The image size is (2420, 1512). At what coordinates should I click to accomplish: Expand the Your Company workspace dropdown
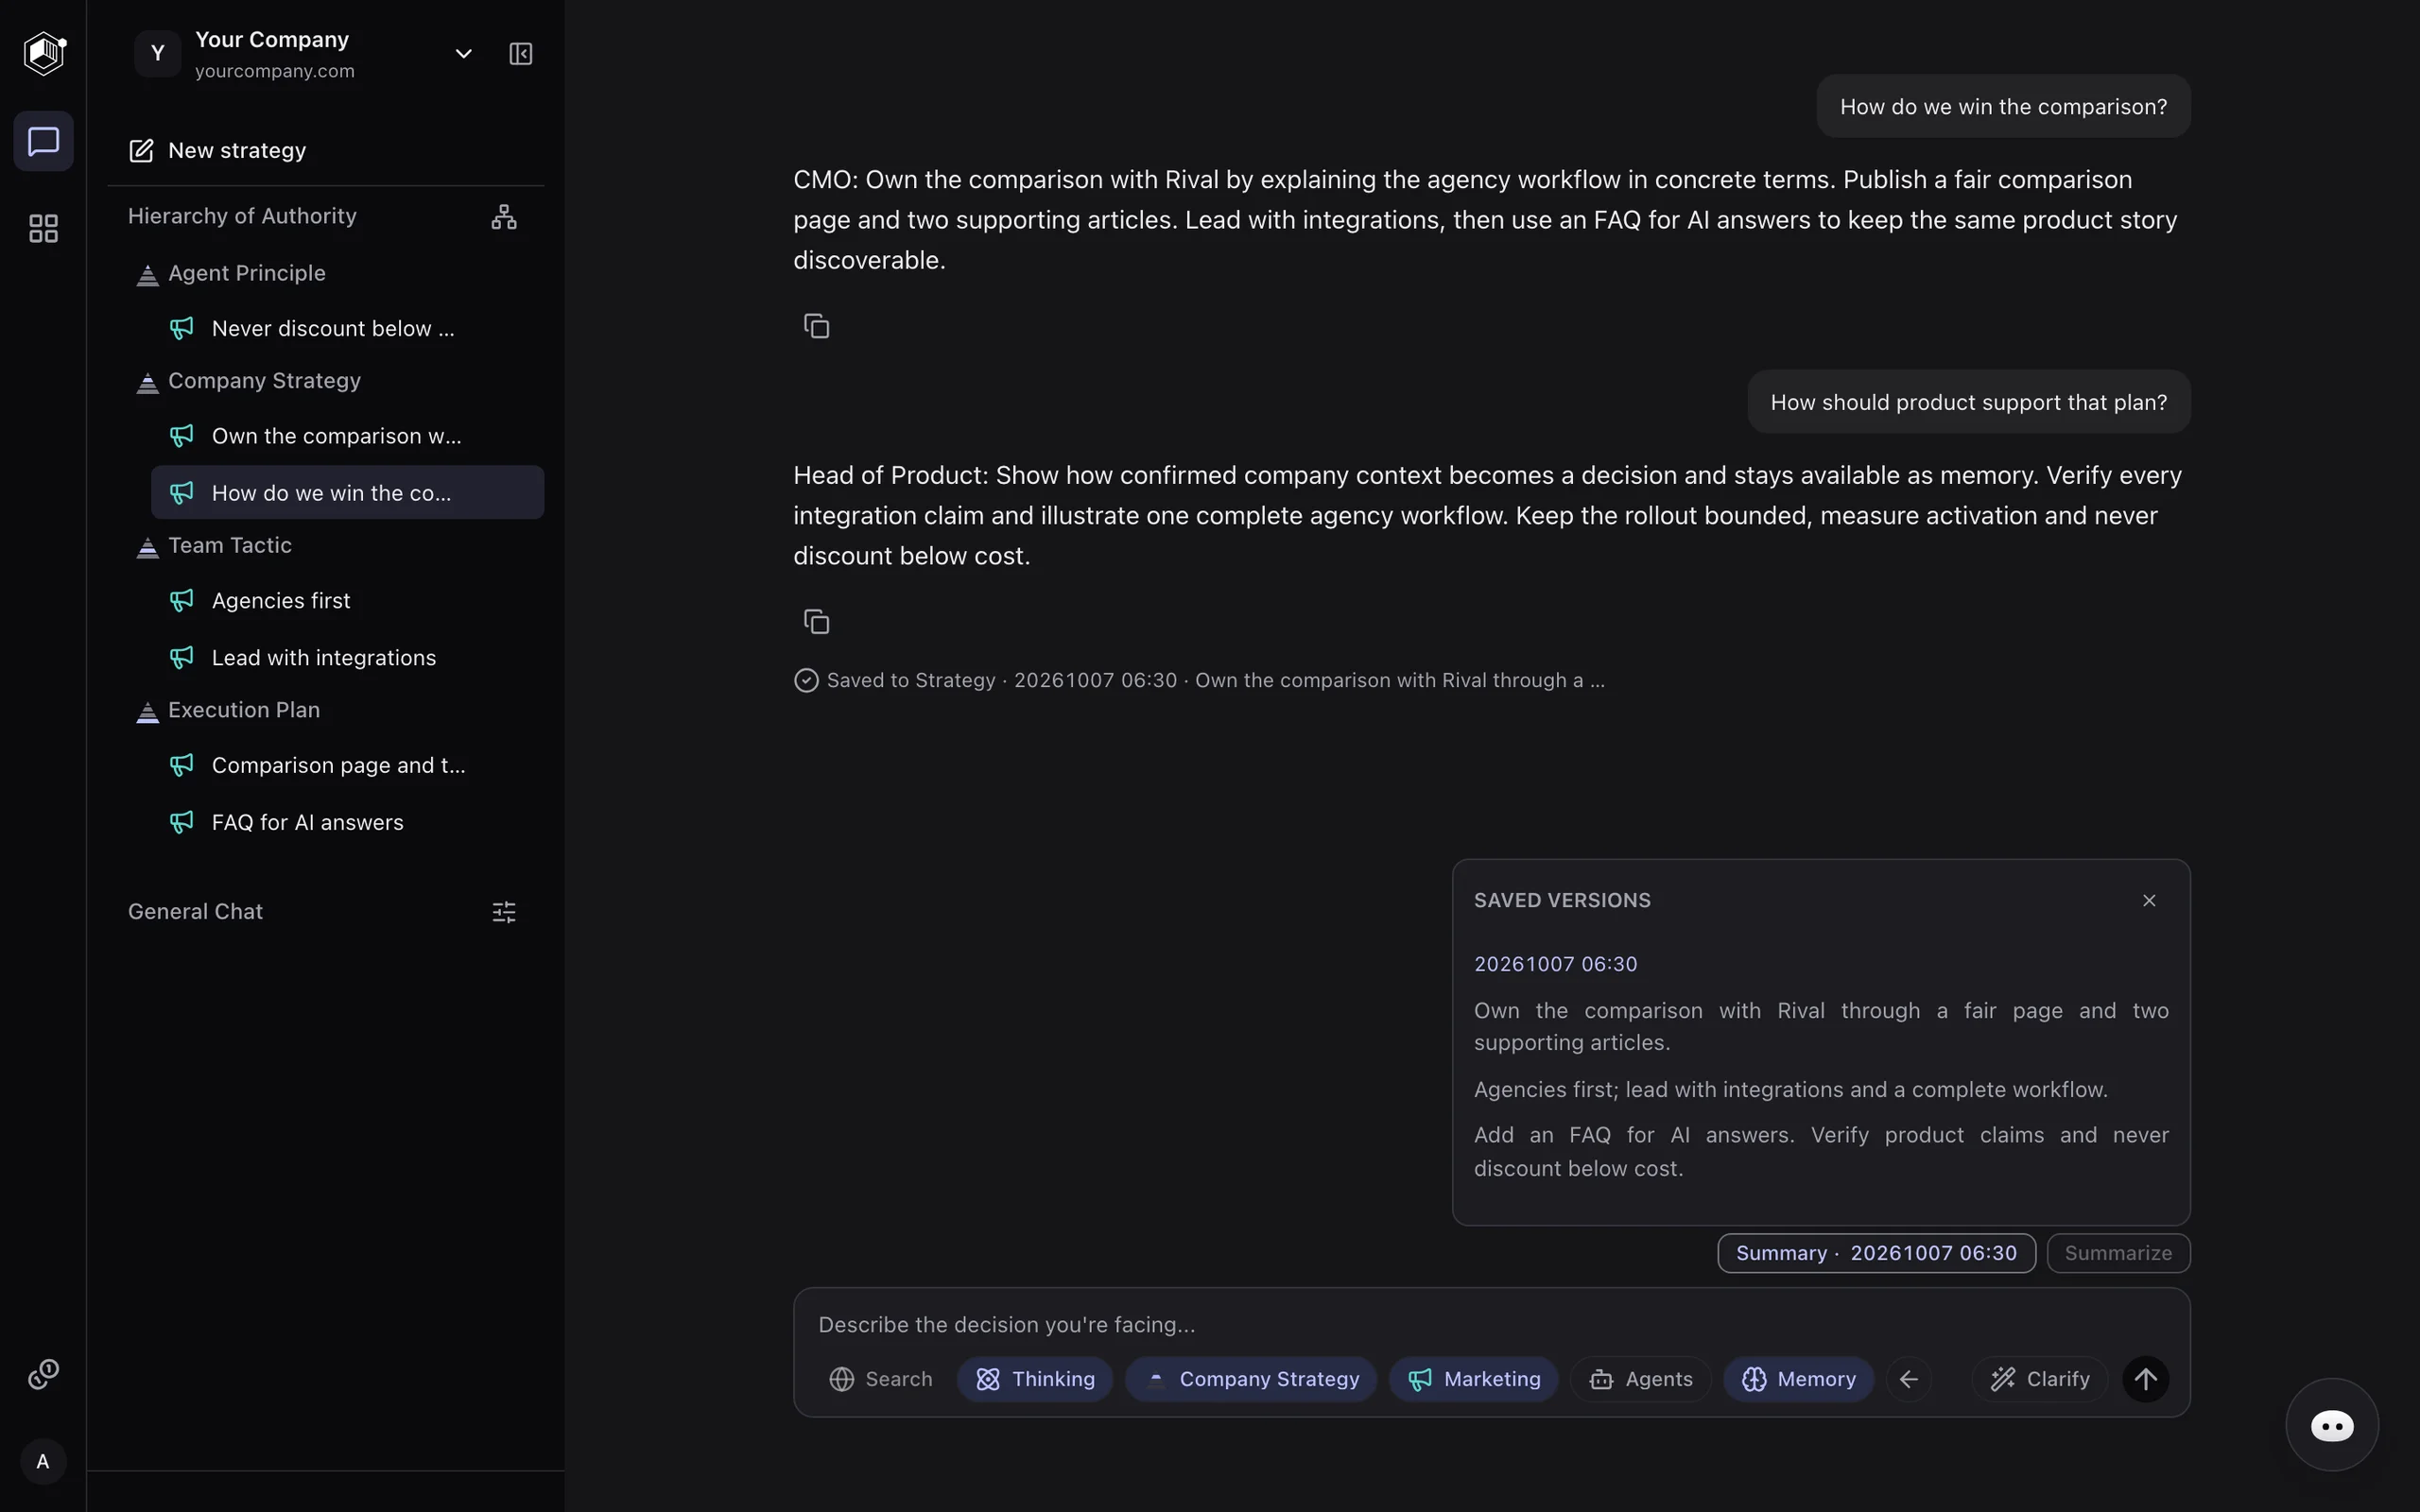(x=463, y=54)
